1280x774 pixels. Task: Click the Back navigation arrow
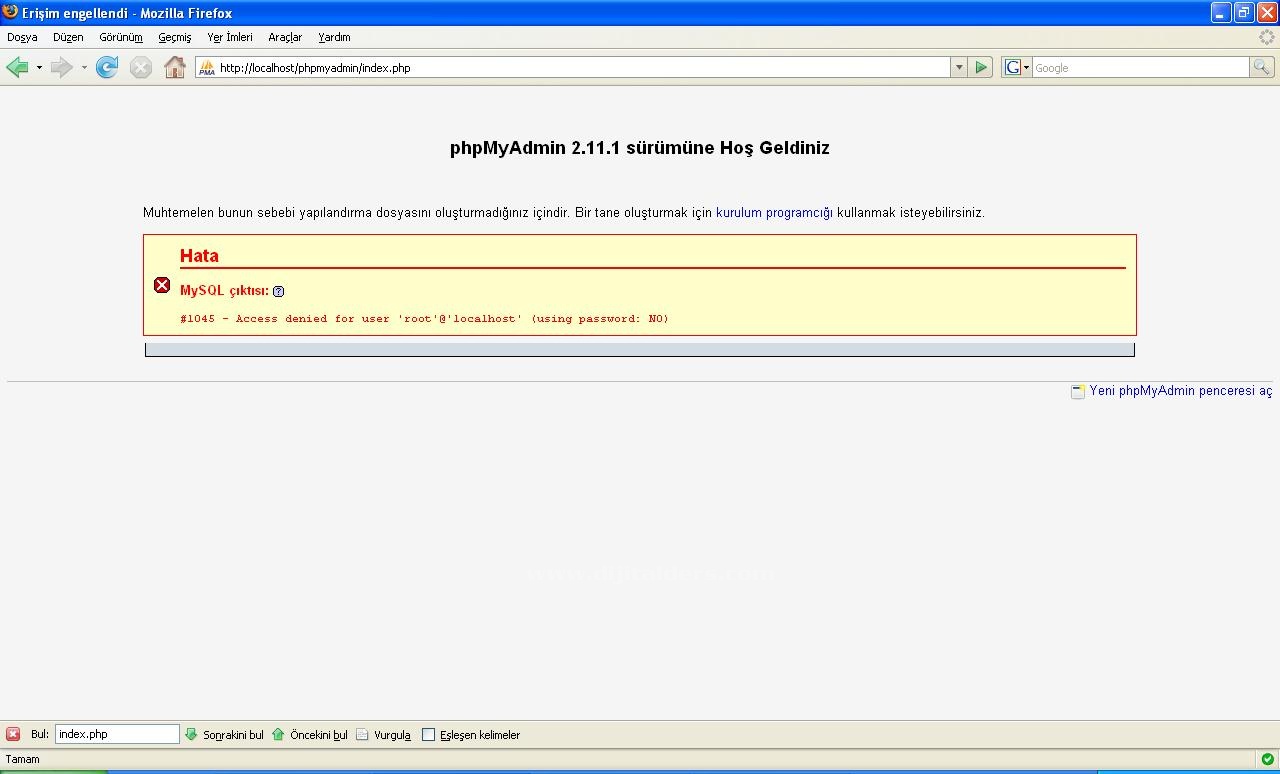tap(17, 67)
